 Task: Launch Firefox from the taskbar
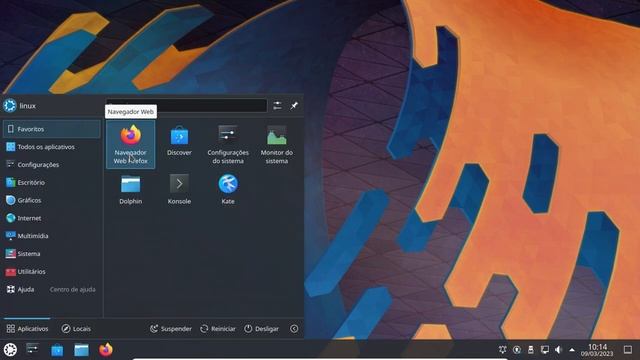point(106,350)
